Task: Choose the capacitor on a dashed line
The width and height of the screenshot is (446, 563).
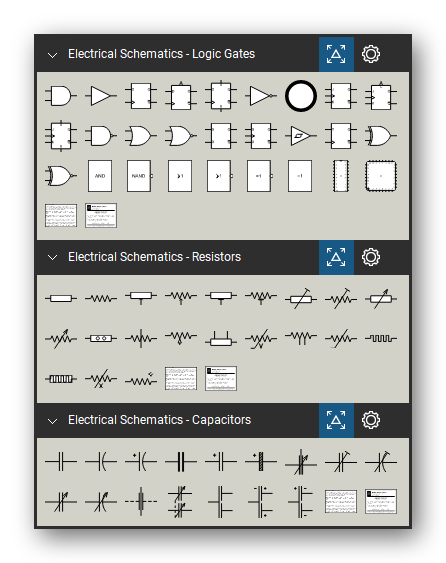Action: [141, 501]
